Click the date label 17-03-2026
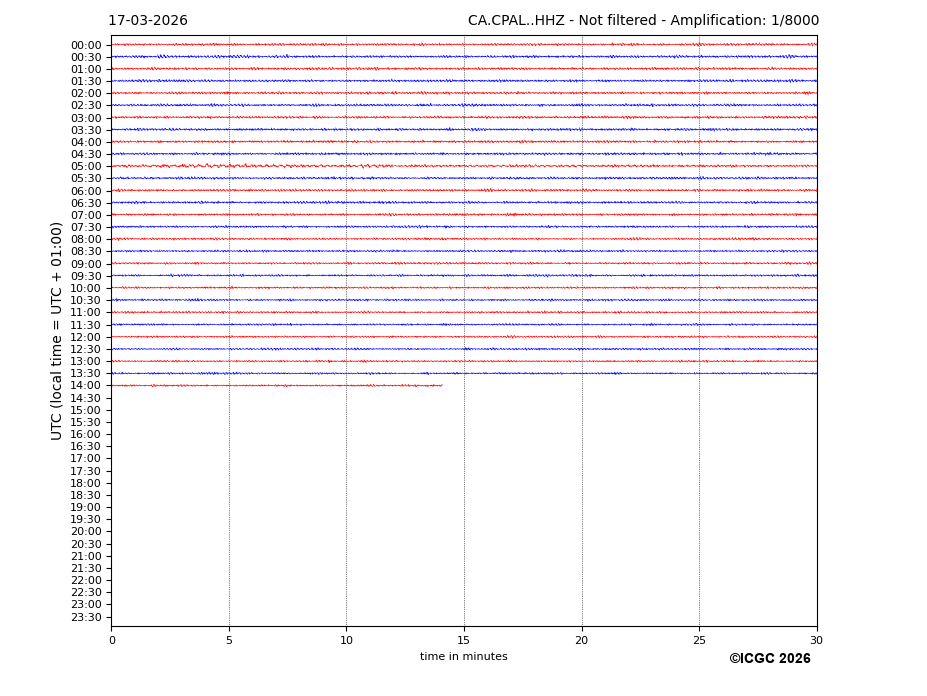 pyautogui.click(x=147, y=21)
